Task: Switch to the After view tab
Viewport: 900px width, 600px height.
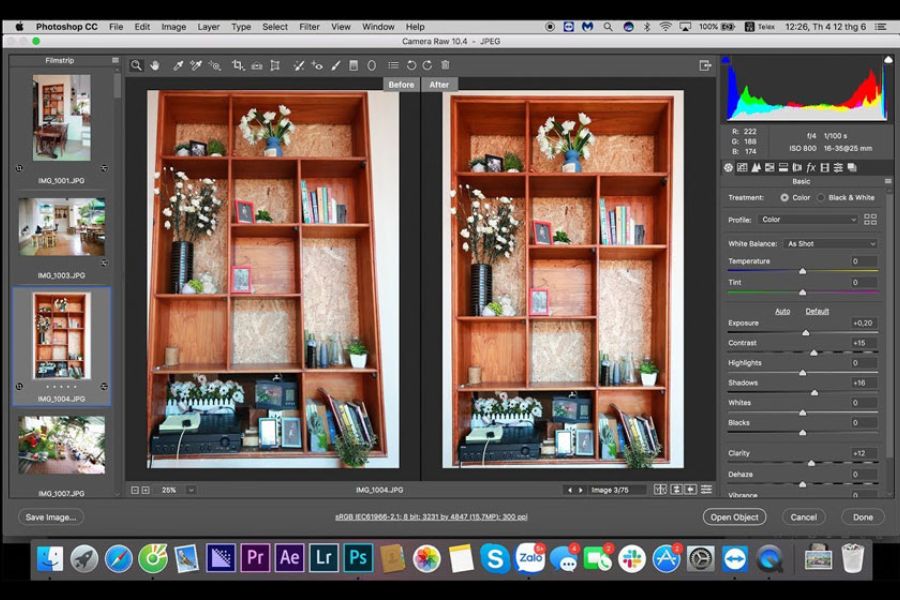Action: tap(439, 84)
